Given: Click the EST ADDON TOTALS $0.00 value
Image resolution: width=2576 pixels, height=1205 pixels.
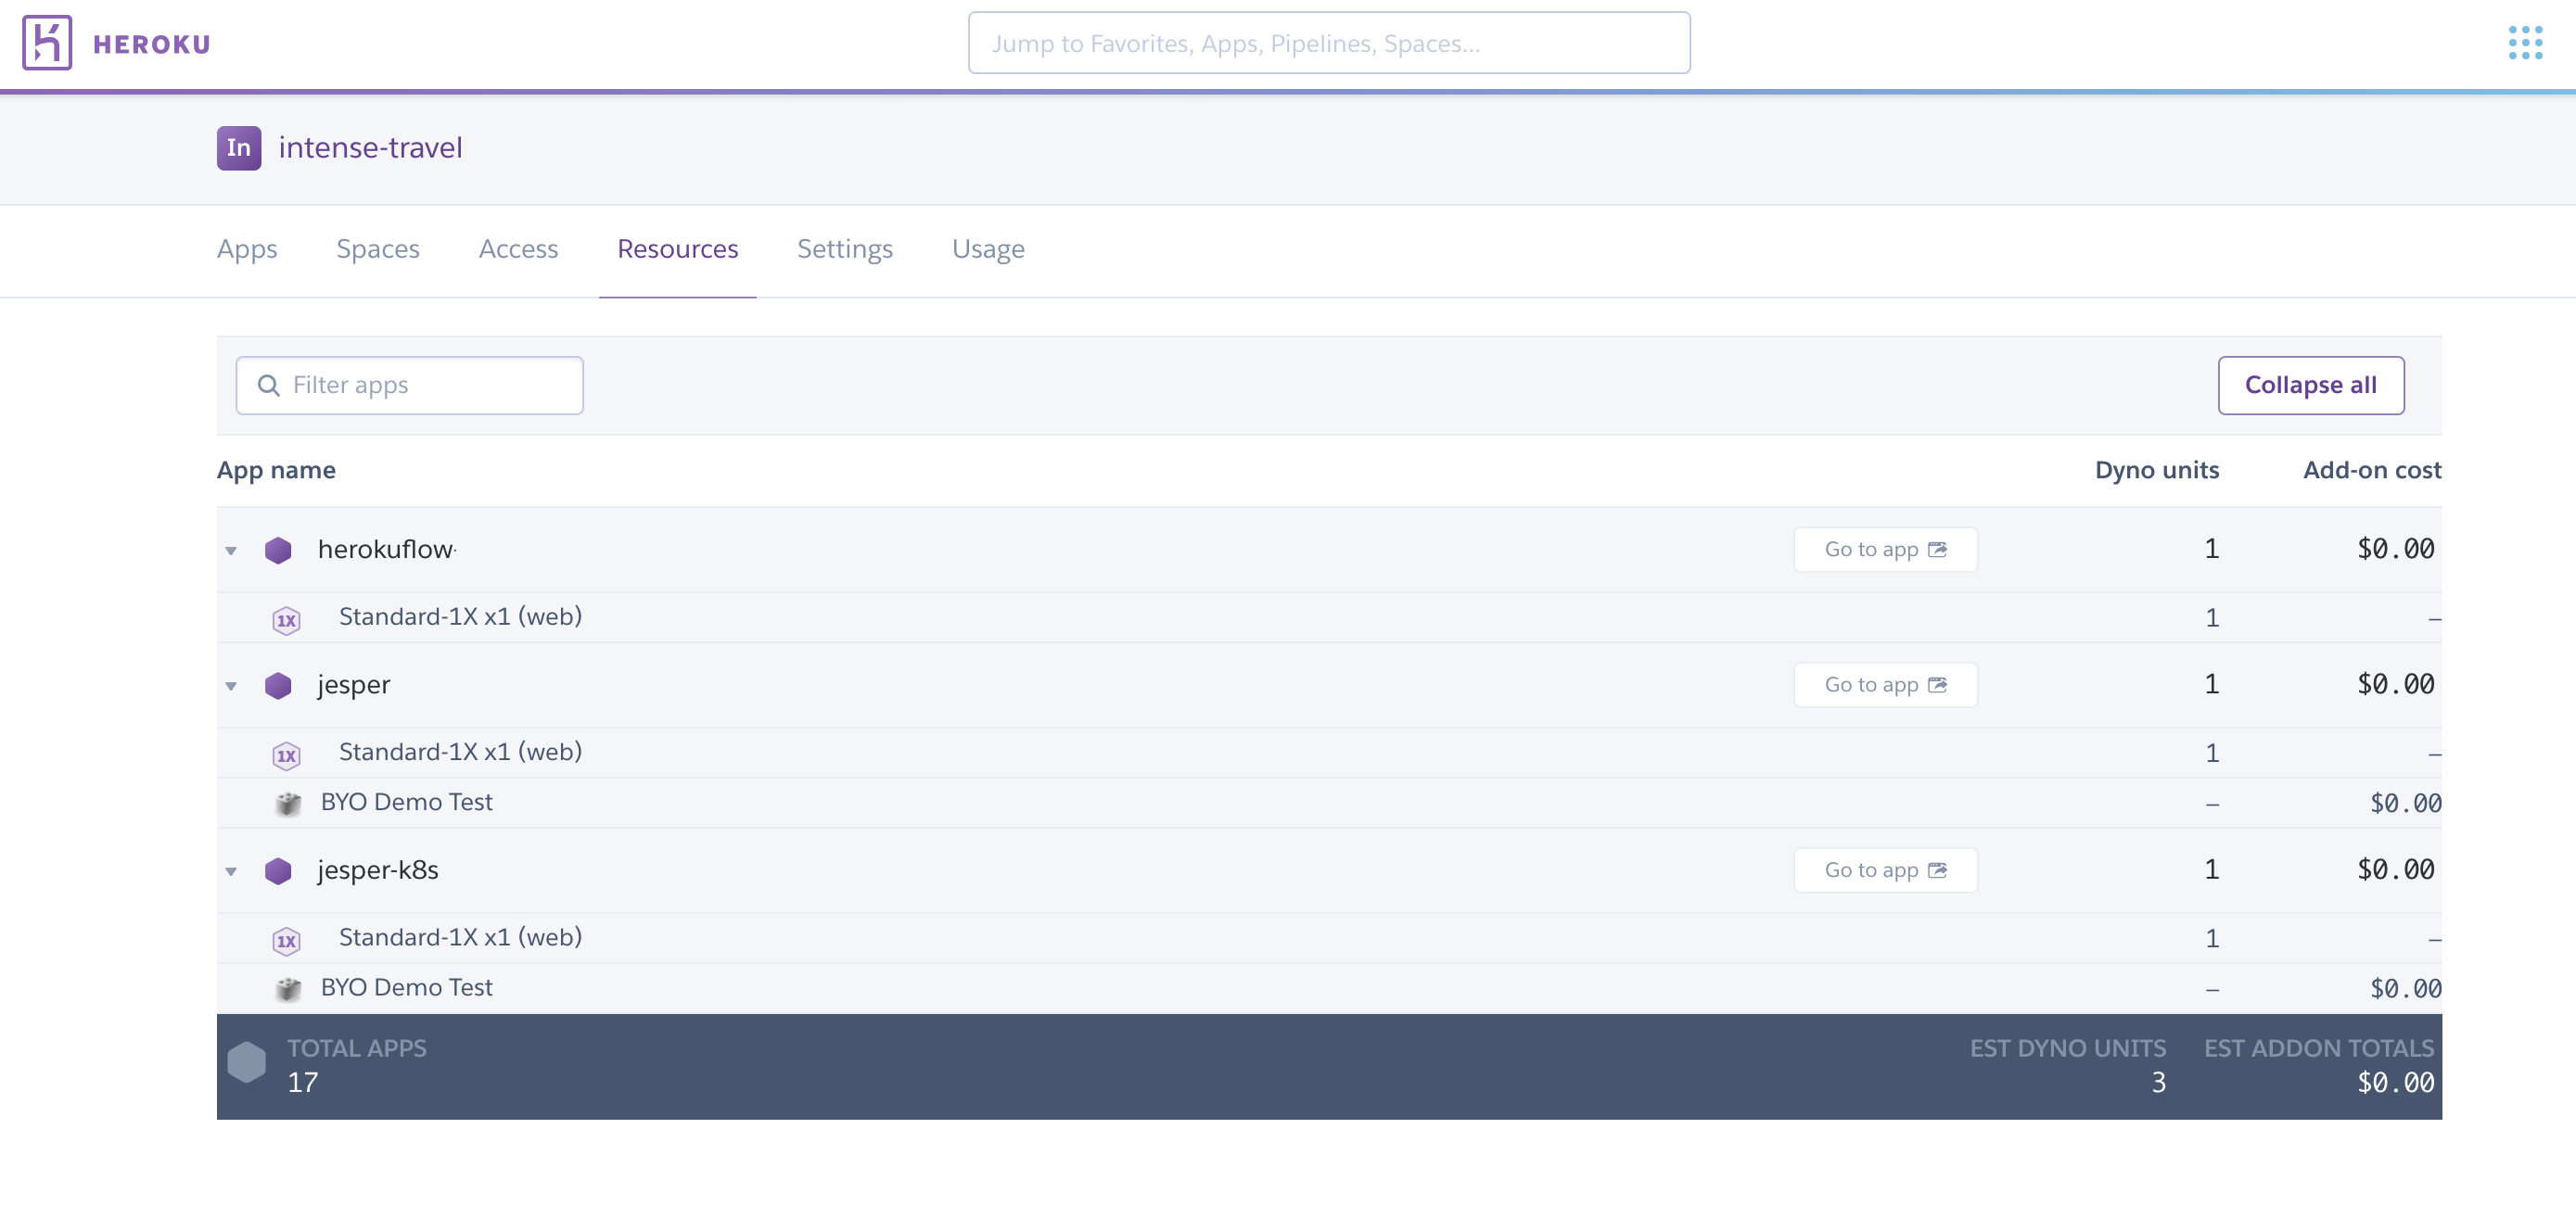Looking at the screenshot, I should tap(2396, 1082).
